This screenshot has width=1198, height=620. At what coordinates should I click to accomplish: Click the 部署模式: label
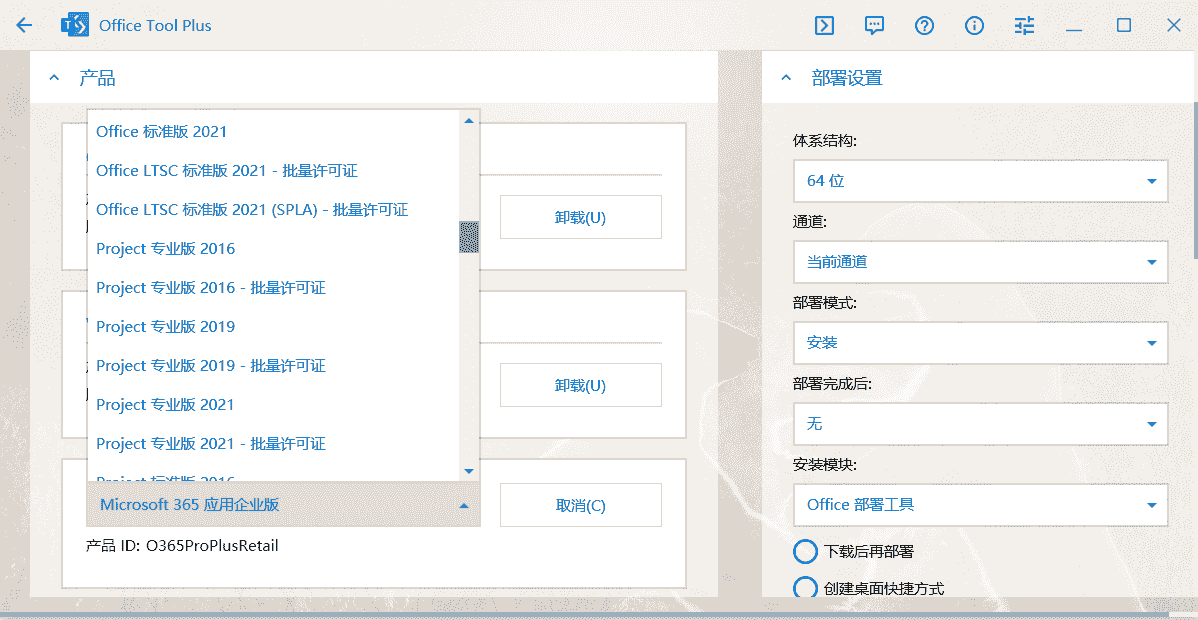click(824, 303)
